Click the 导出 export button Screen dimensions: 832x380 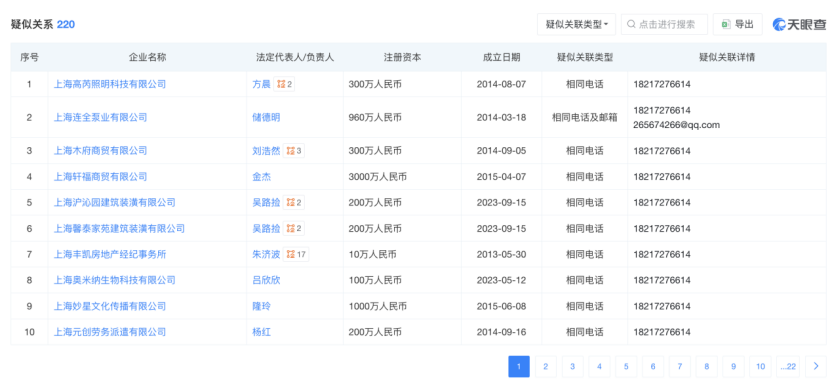click(738, 24)
